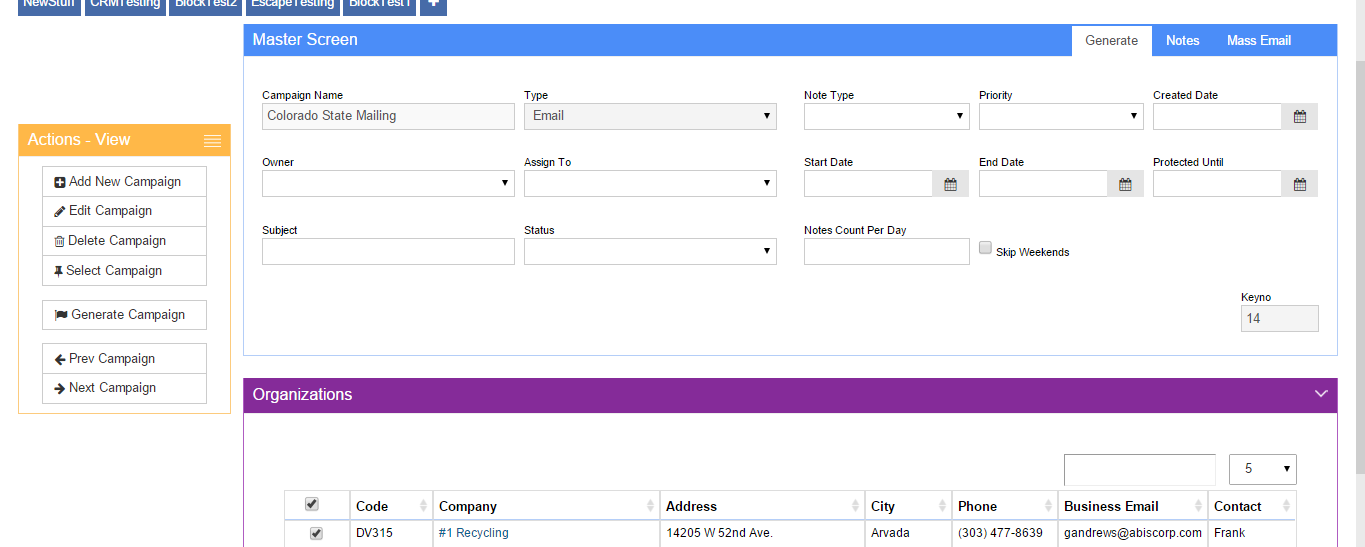Expand the Owner dropdown list

(x=388, y=184)
